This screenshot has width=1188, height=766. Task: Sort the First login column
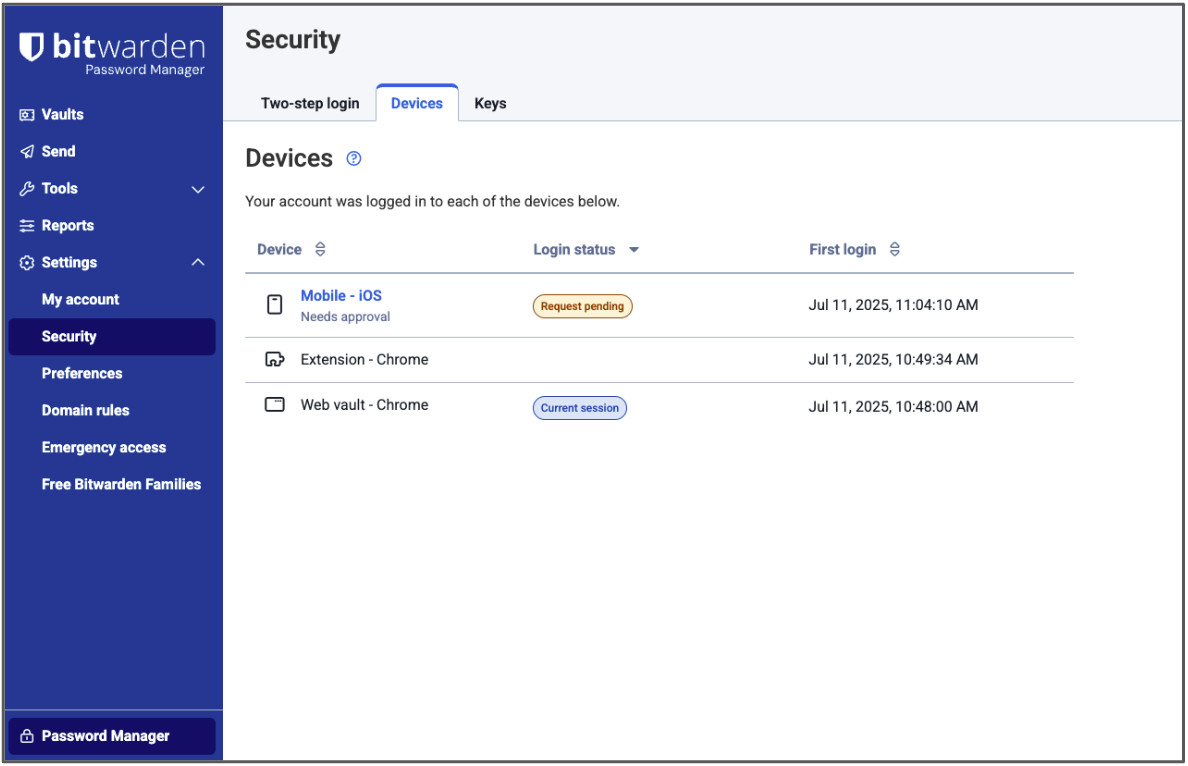tap(894, 250)
